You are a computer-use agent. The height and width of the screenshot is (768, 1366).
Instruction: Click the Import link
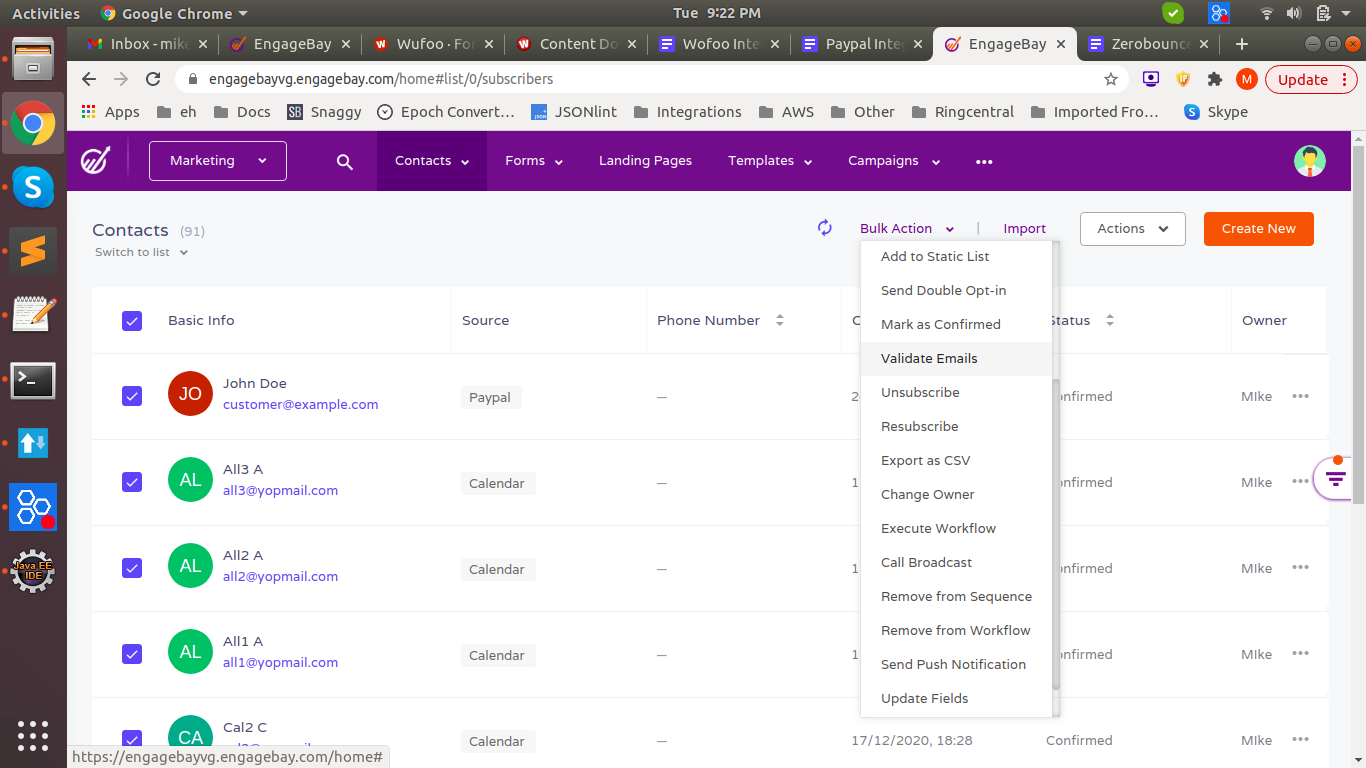coord(1025,229)
